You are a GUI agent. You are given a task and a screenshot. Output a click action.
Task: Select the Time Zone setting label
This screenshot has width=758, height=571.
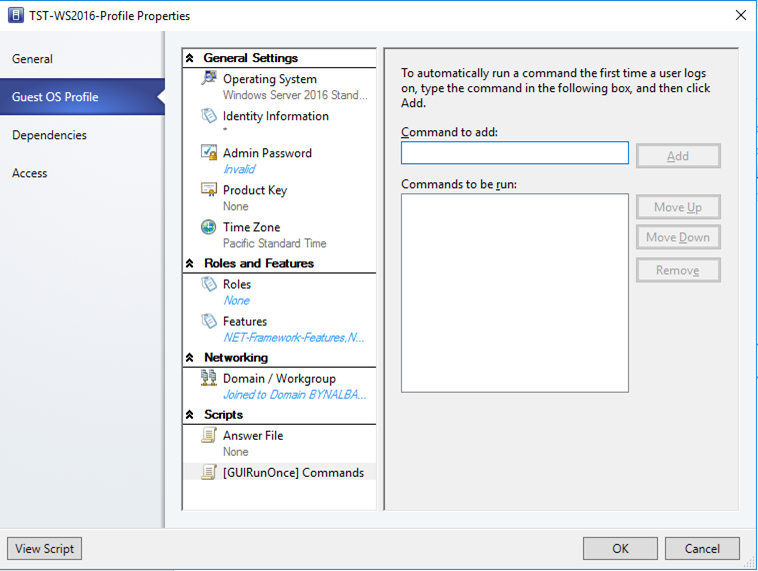click(251, 227)
